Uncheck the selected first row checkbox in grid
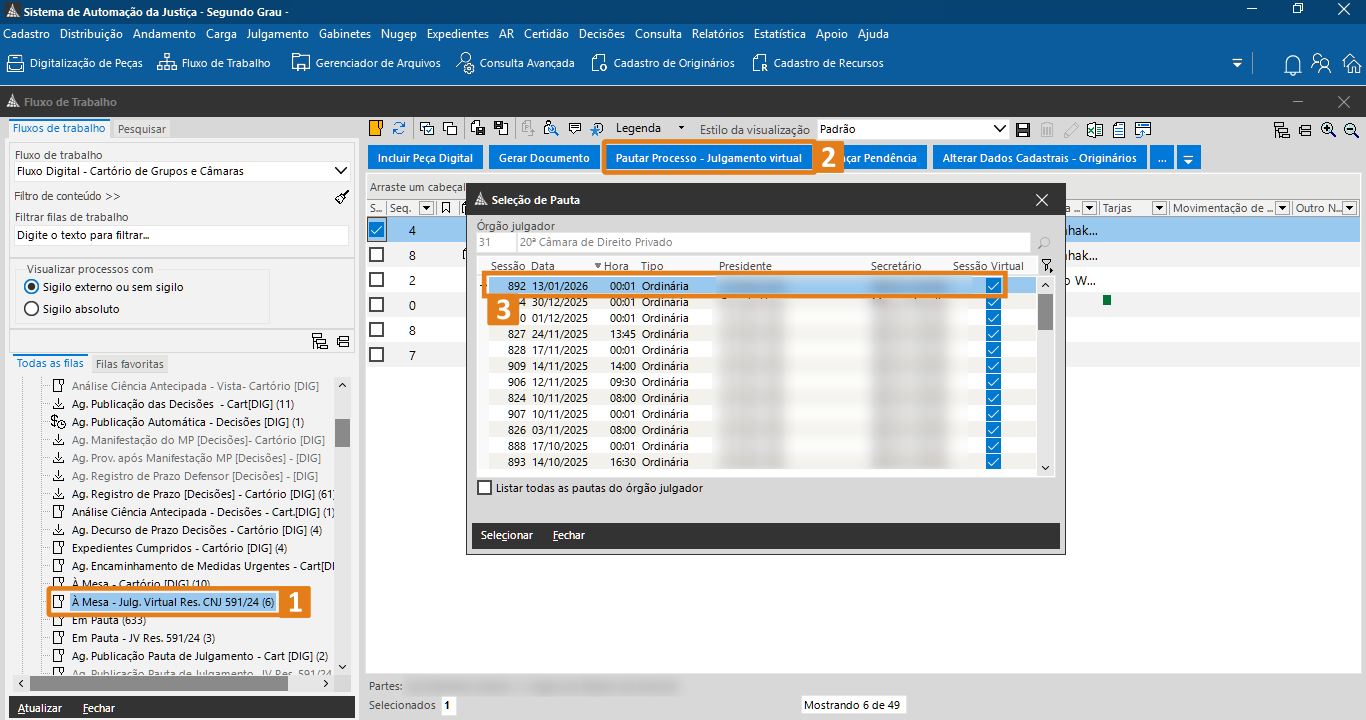This screenshot has width=1366, height=720. tap(376, 230)
